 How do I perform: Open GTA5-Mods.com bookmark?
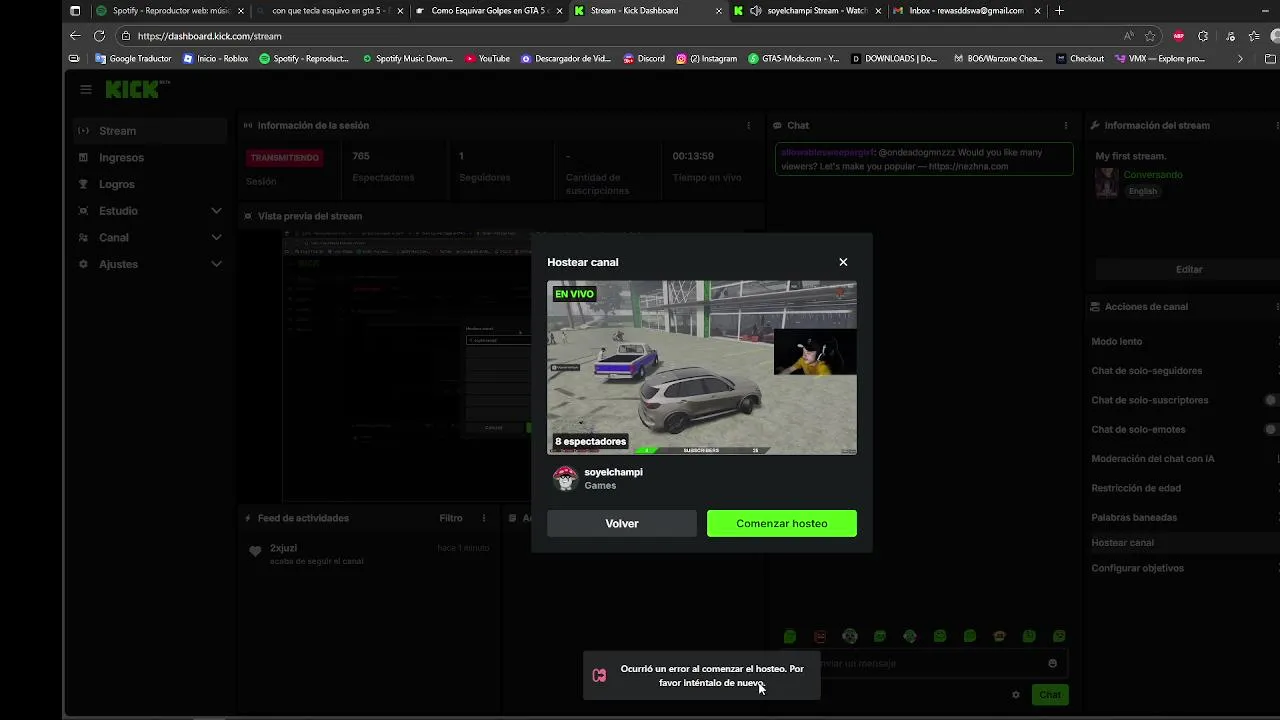coord(794,59)
